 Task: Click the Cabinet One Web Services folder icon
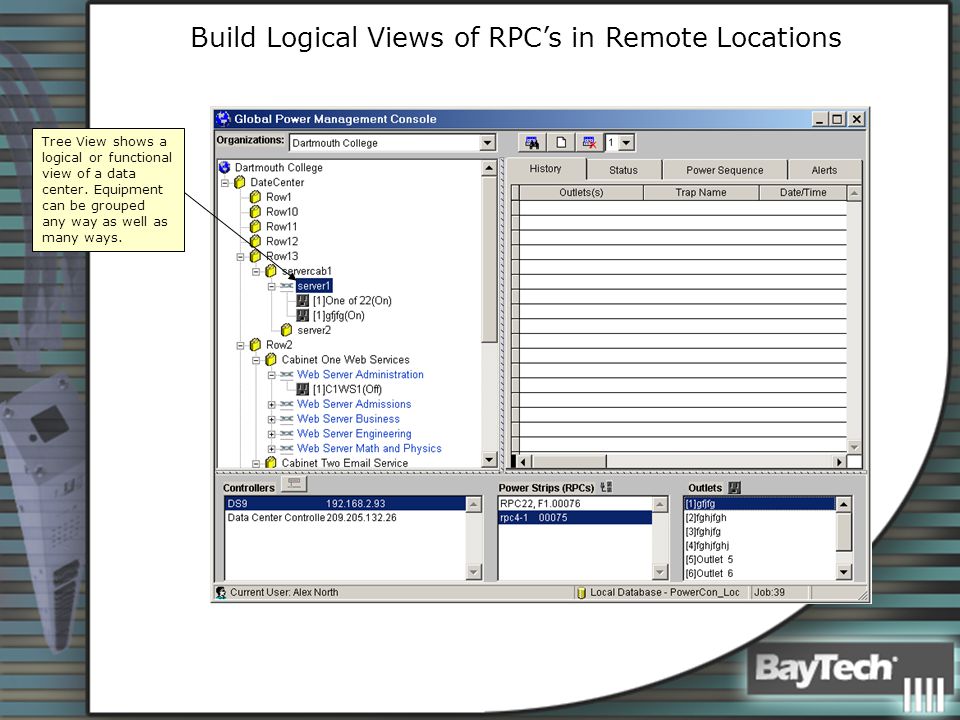pos(271,359)
